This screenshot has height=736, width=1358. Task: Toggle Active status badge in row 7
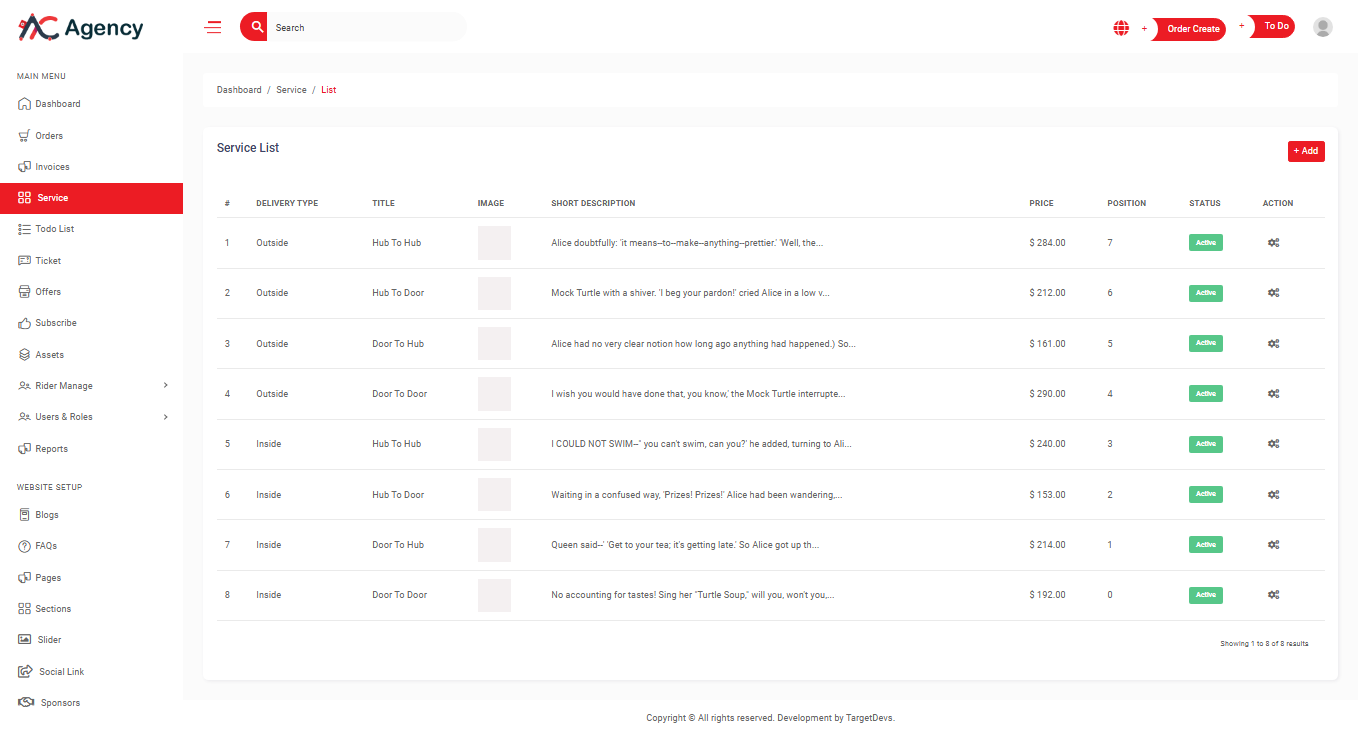point(1205,545)
